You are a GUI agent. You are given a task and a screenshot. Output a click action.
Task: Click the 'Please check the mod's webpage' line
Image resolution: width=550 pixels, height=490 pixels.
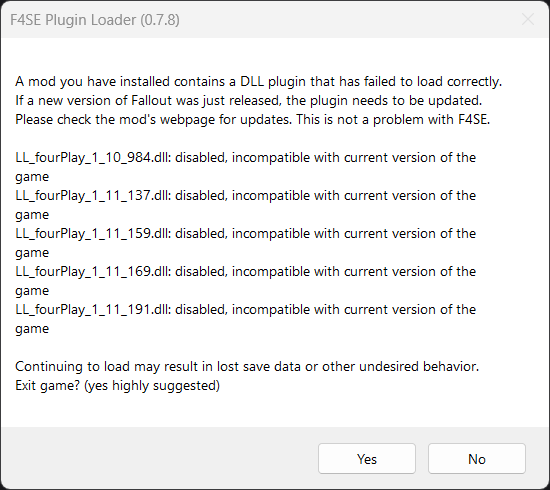[x=253, y=120]
